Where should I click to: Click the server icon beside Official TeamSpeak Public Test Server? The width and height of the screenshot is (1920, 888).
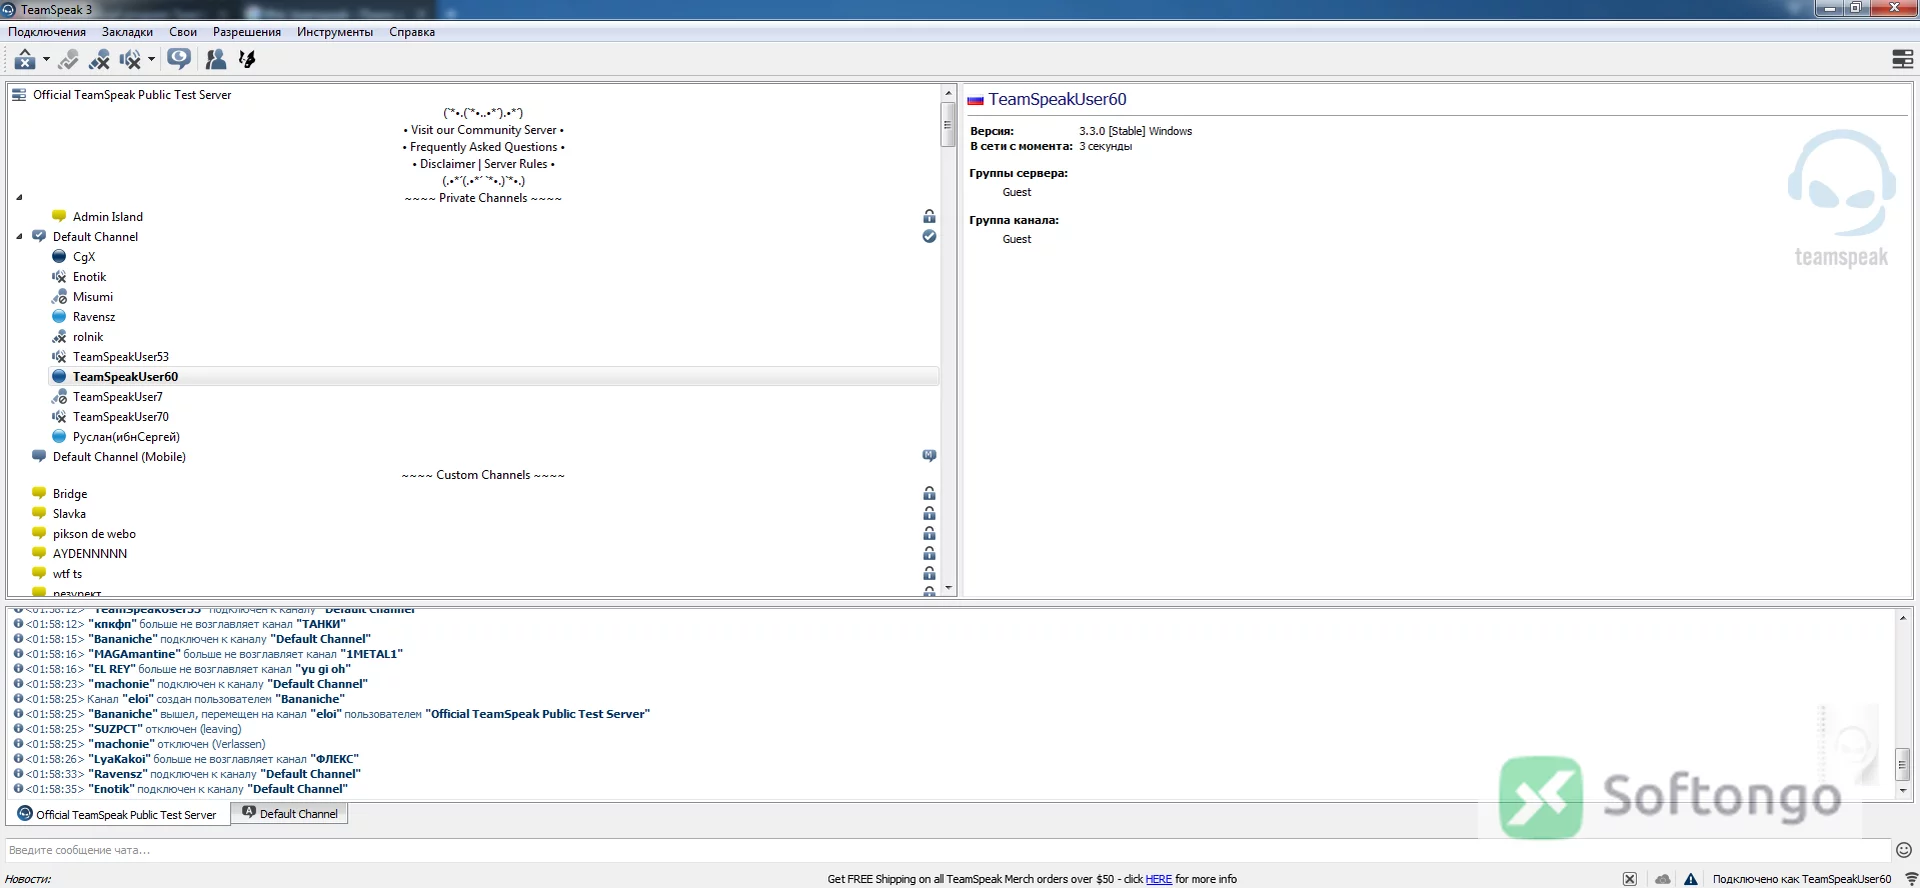click(19, 95)
